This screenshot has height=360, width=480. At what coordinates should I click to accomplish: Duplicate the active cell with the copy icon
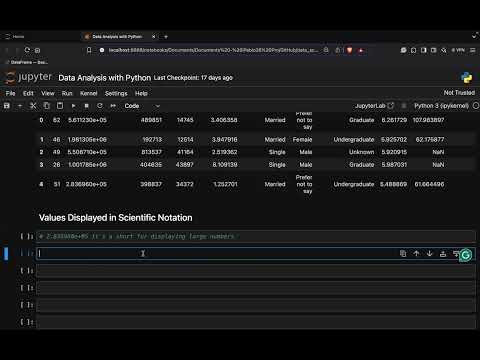tap(403, 254)
